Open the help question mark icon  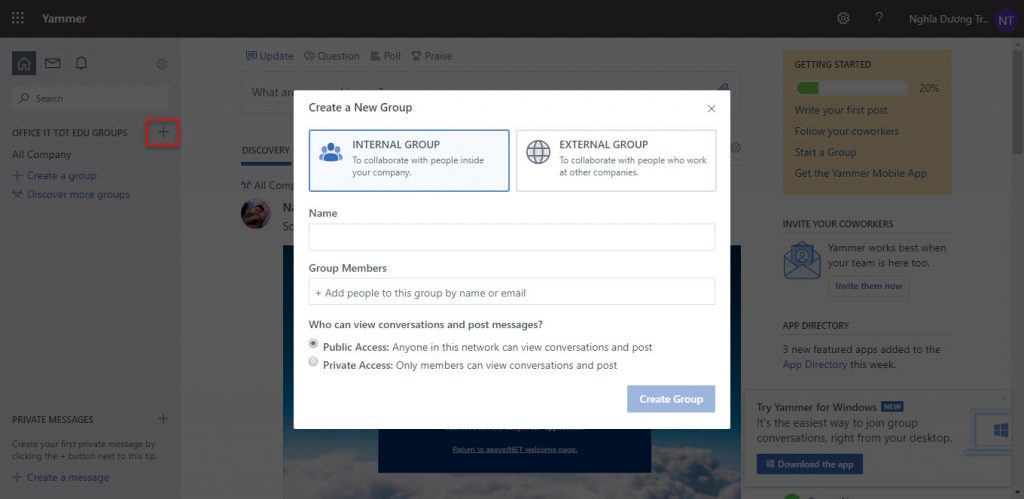tap(879, 18)
